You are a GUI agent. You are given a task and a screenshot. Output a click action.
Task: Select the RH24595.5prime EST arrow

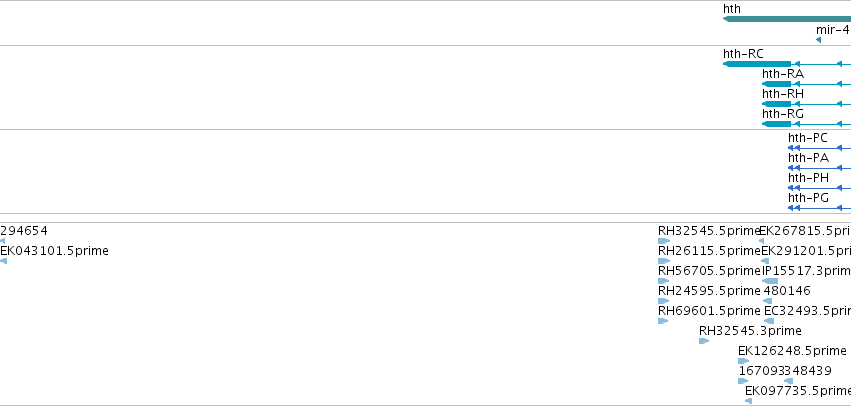pyautogui.click(x=663, y=301)
